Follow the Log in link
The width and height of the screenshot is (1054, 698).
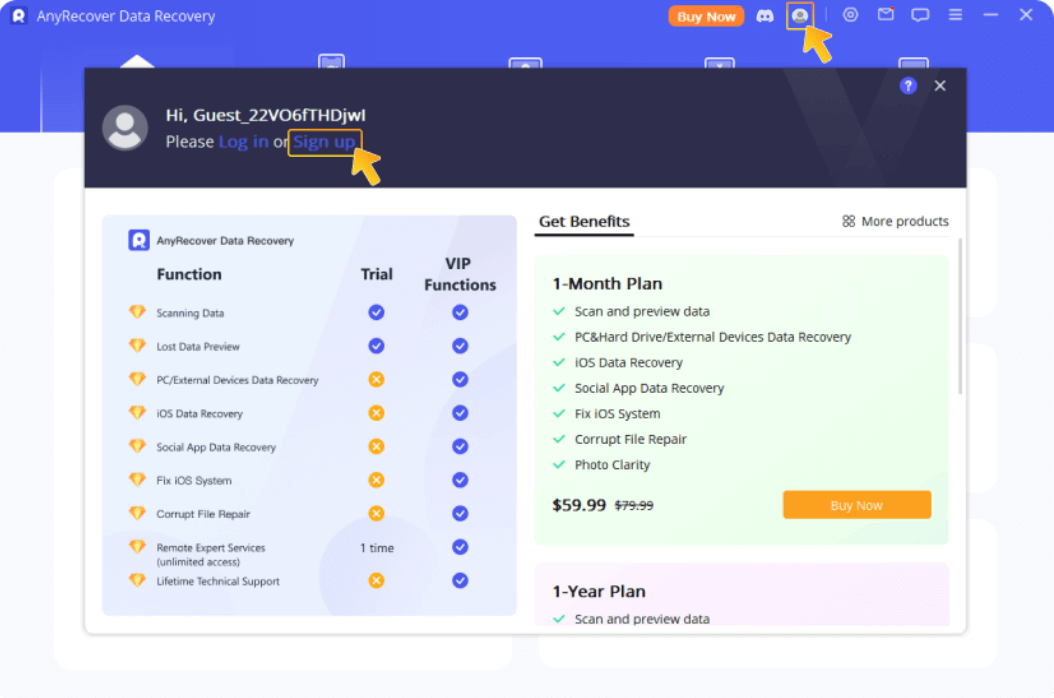coord(243,142)
